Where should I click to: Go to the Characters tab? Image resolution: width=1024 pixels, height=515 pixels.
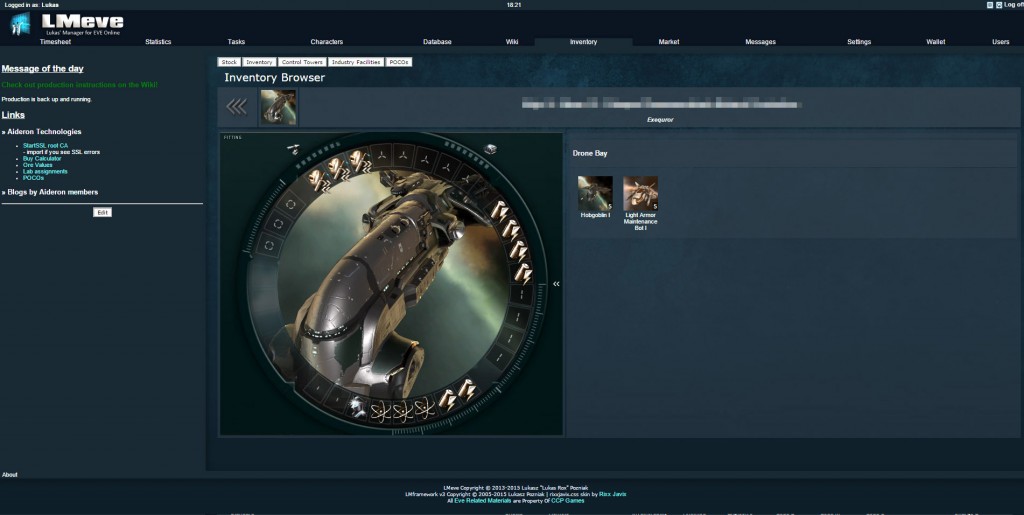pyautogui.click(x=327, y=42)
